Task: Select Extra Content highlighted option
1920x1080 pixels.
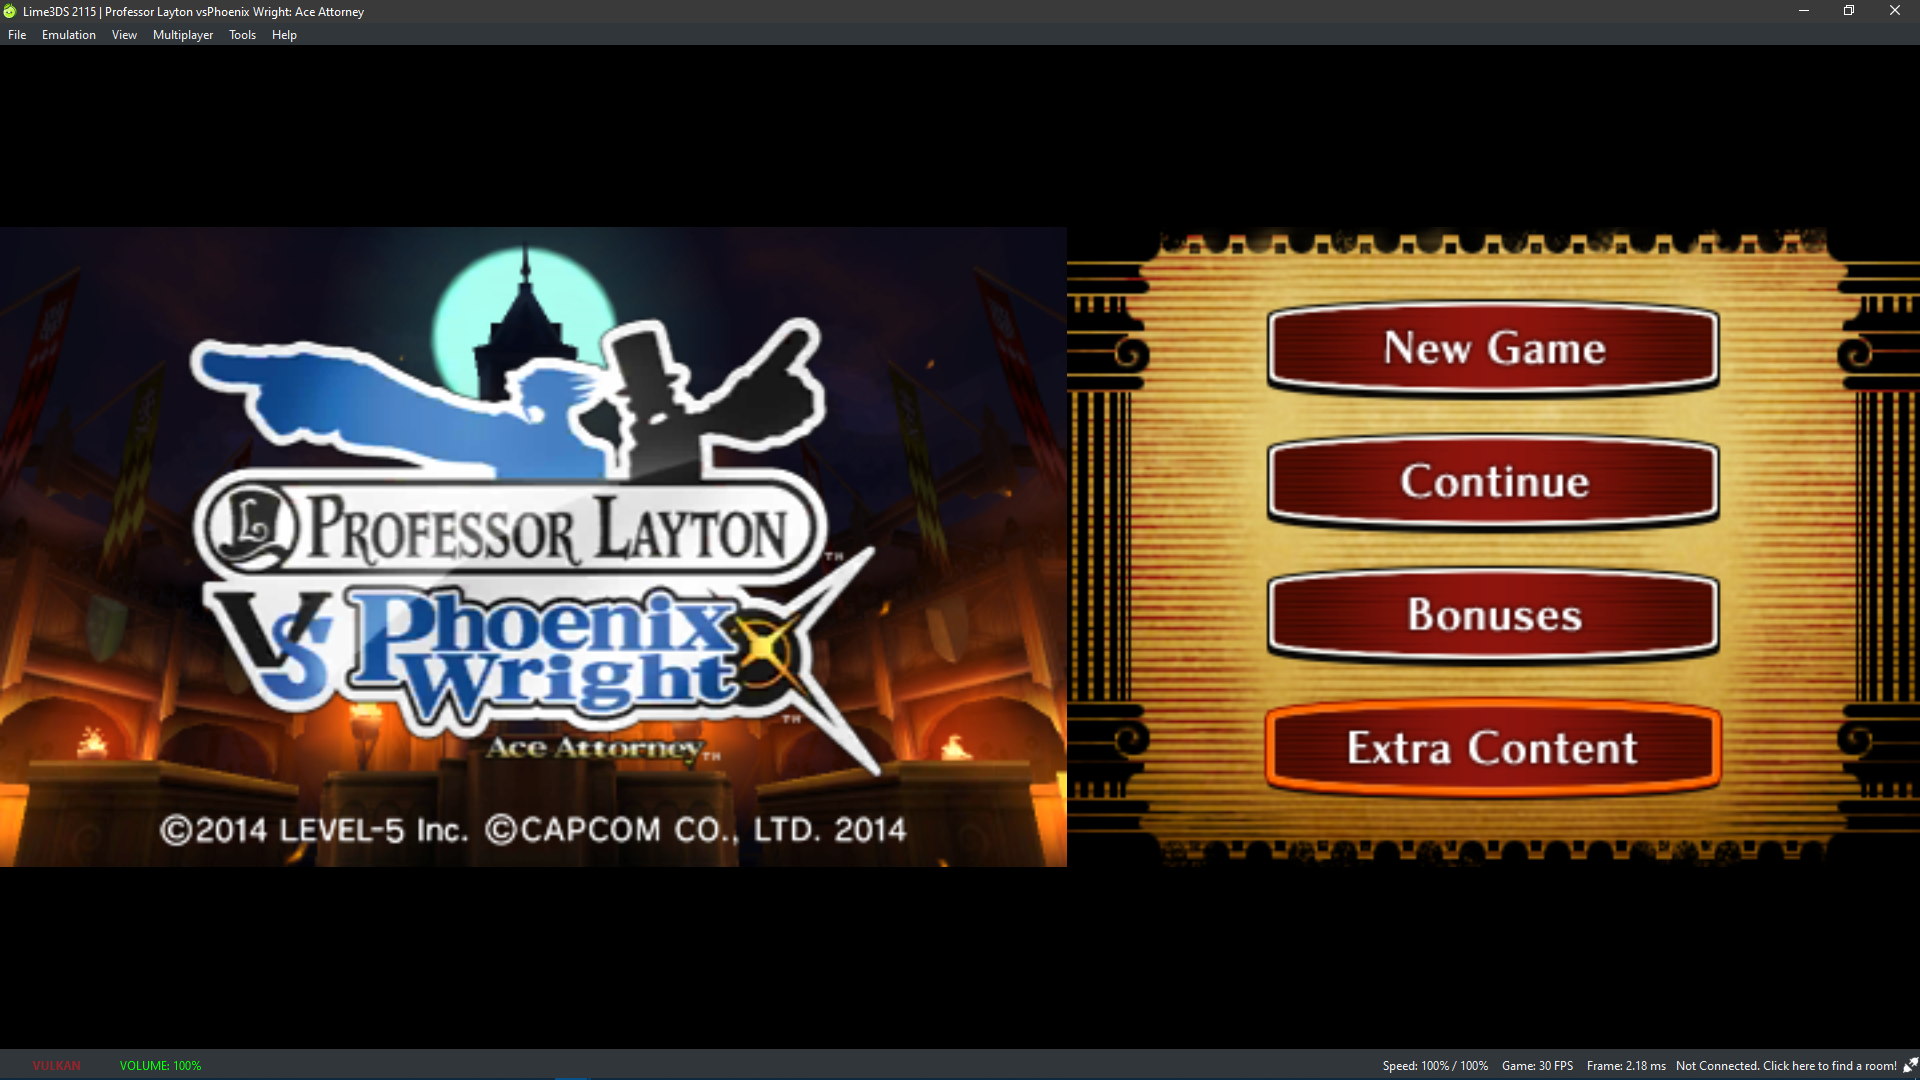Action: [x=1491, y=746]
